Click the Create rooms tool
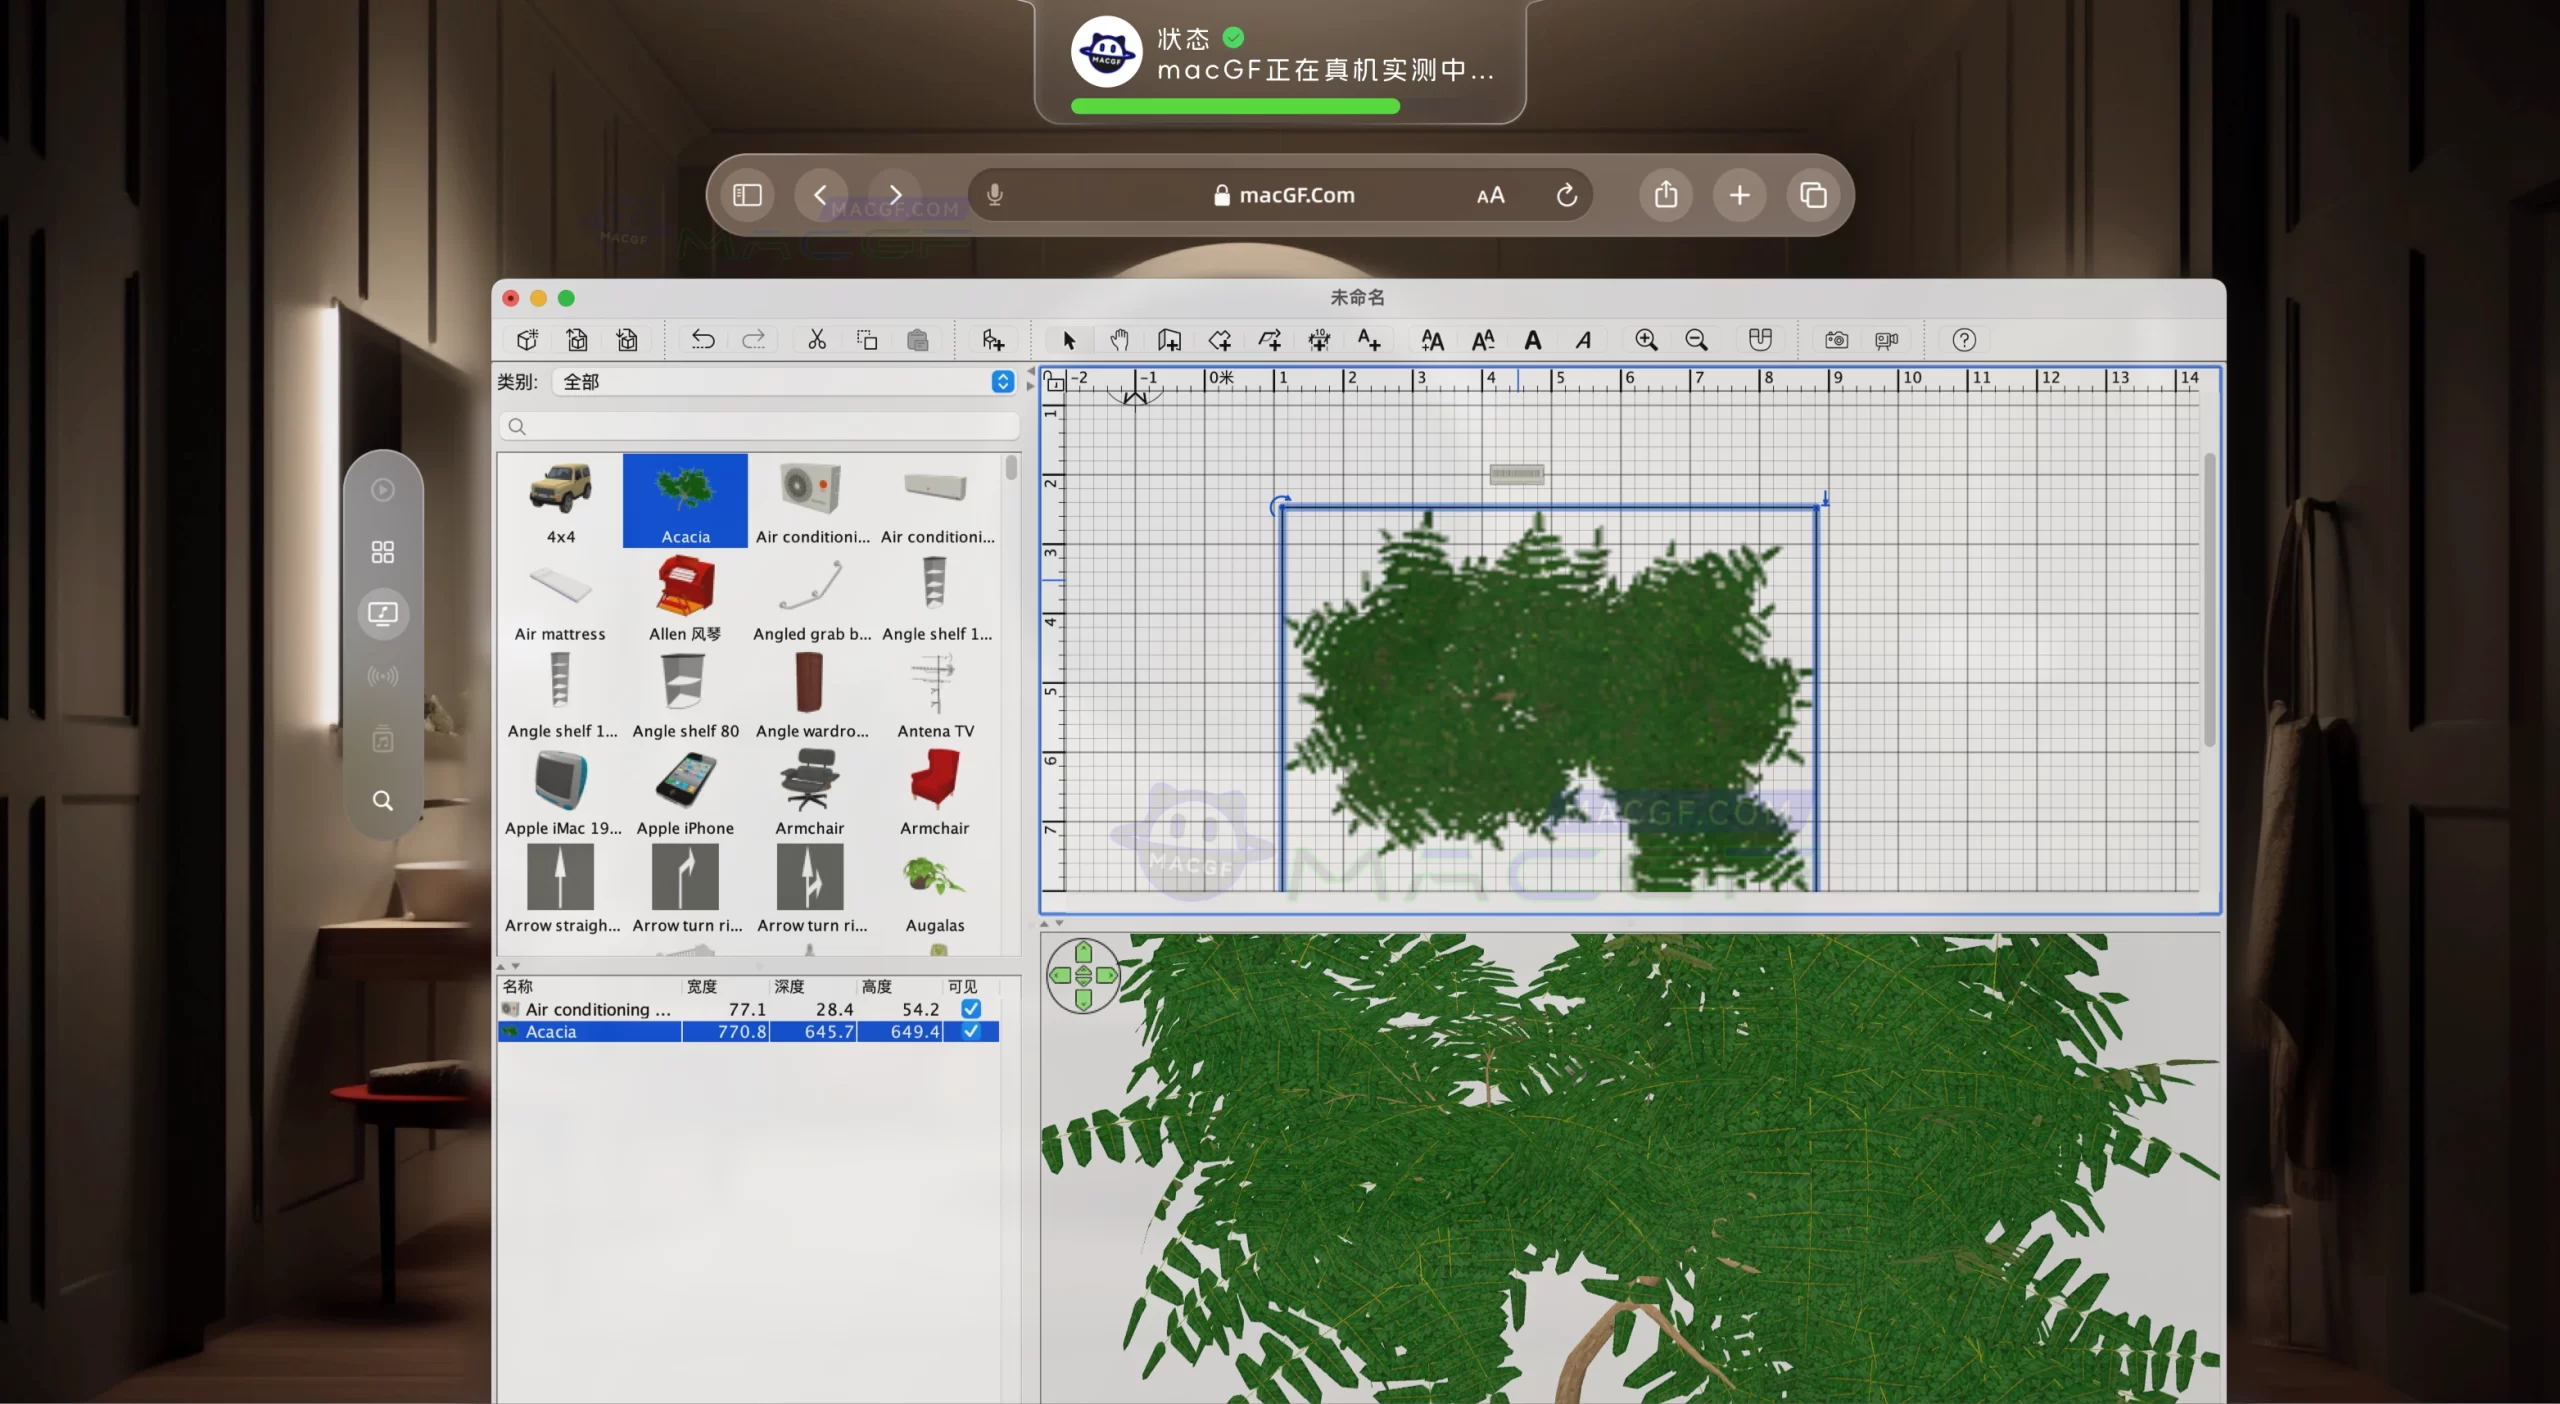This screenshot has width=2560, height=1404. click(x=1219, y=340)
